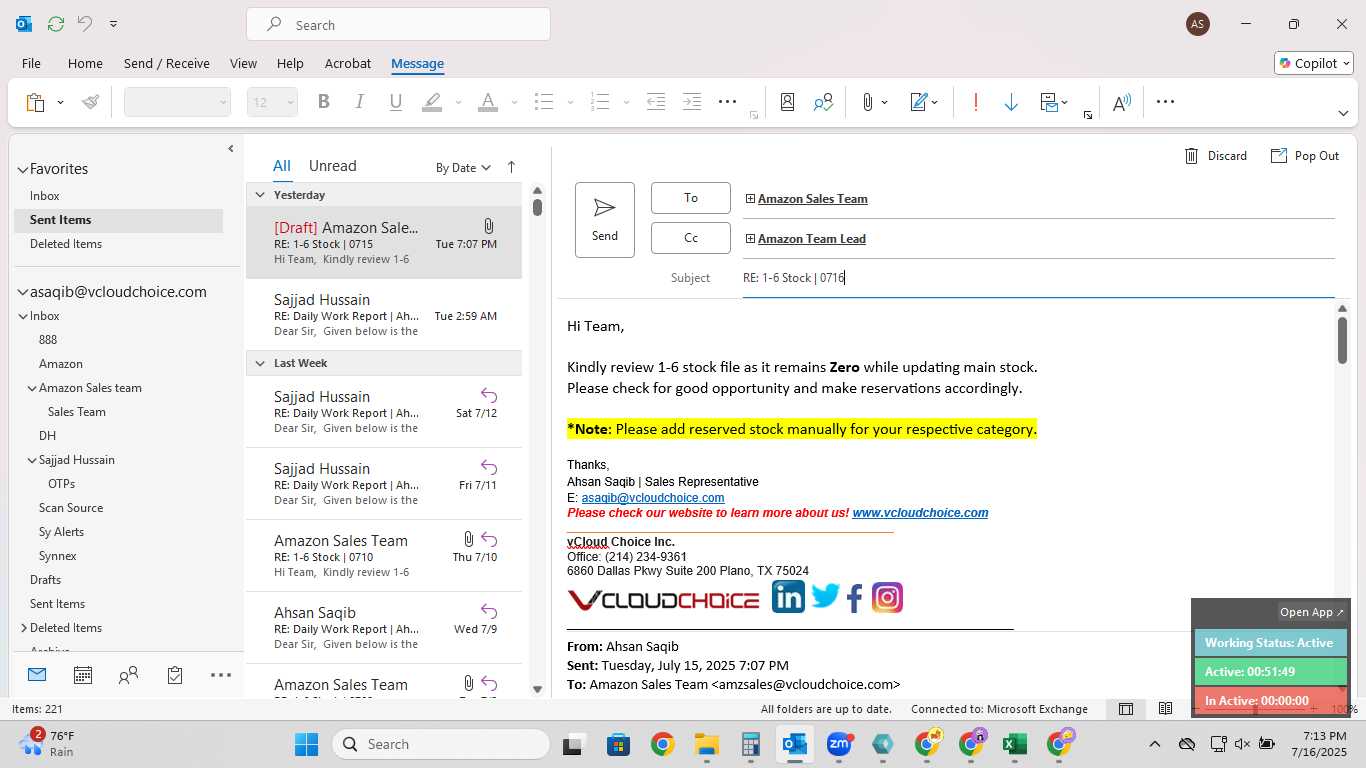Image resolution: width=1366 pixels, height=768 pixels.
Task: Open the Acrobat tab
Action: tap(348, 63)
